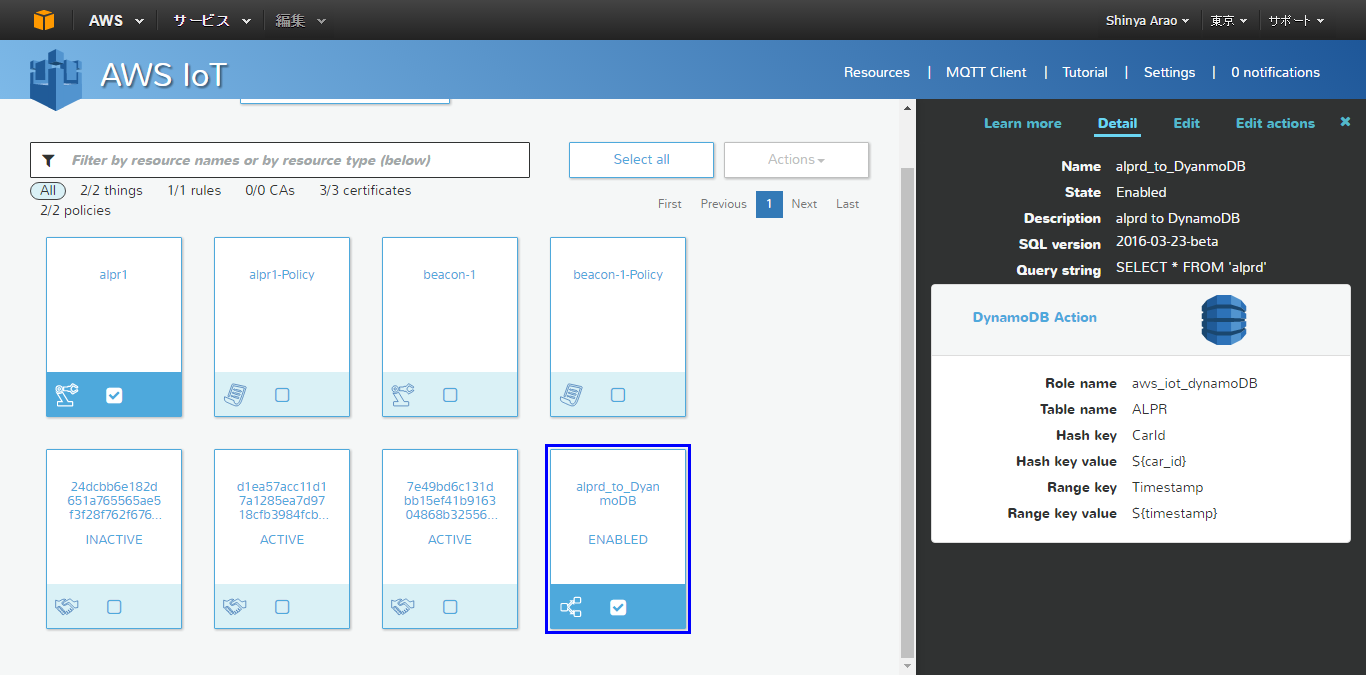Click the robot arm icon on beacon-1 card
Screen dimensions: 1366x675
tap(402, 395)
